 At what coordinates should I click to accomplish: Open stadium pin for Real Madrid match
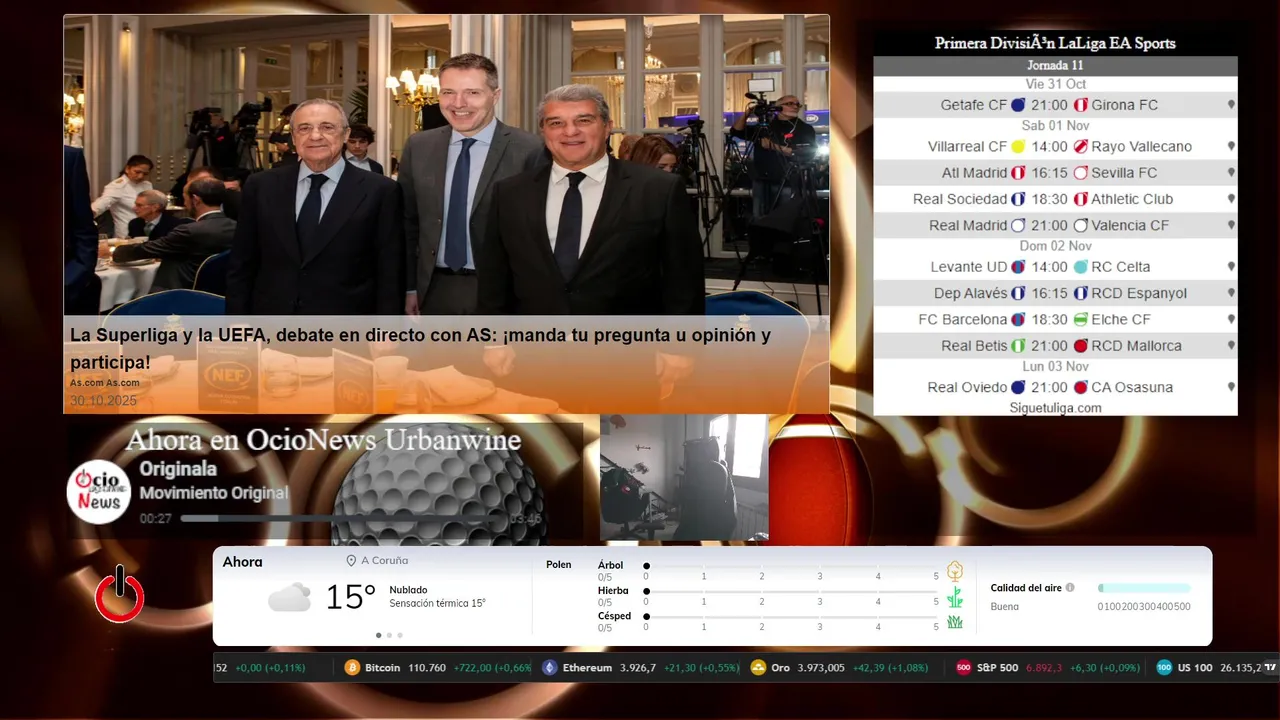[x=1231, y=226]
